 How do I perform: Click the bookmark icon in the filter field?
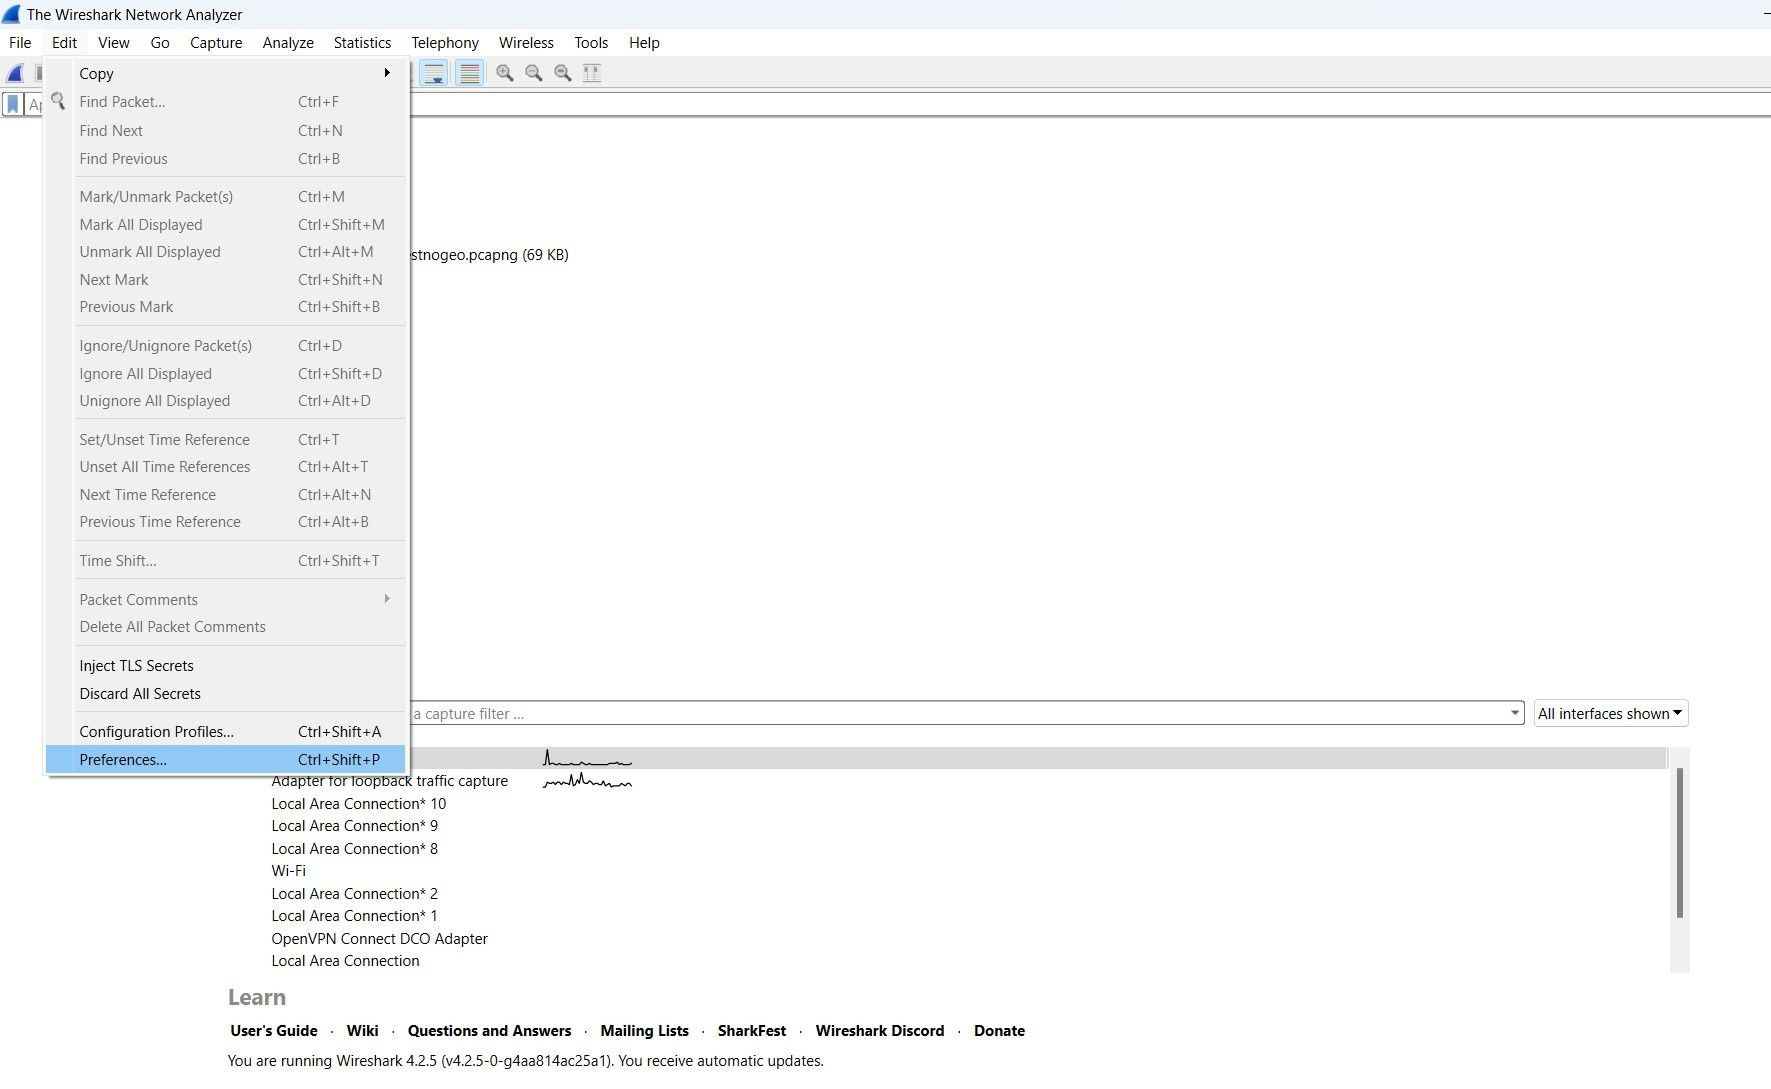(x=12, y=104)
